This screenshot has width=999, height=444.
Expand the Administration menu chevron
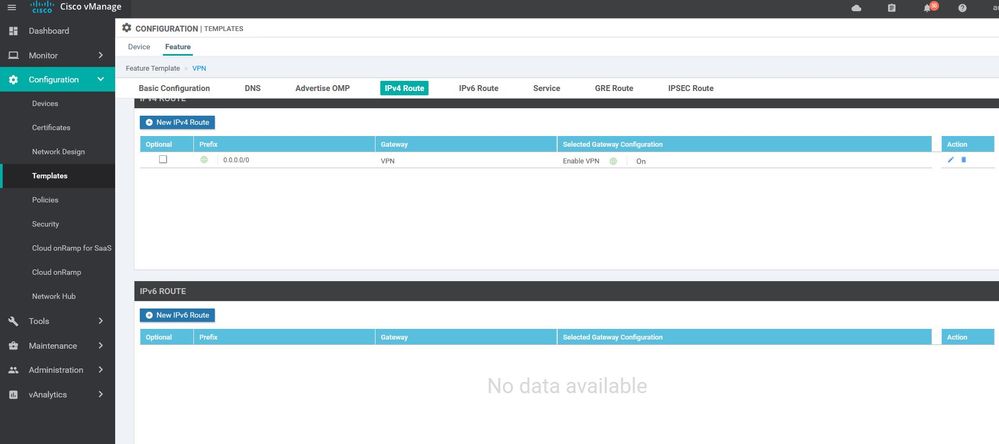pos(101,370)
